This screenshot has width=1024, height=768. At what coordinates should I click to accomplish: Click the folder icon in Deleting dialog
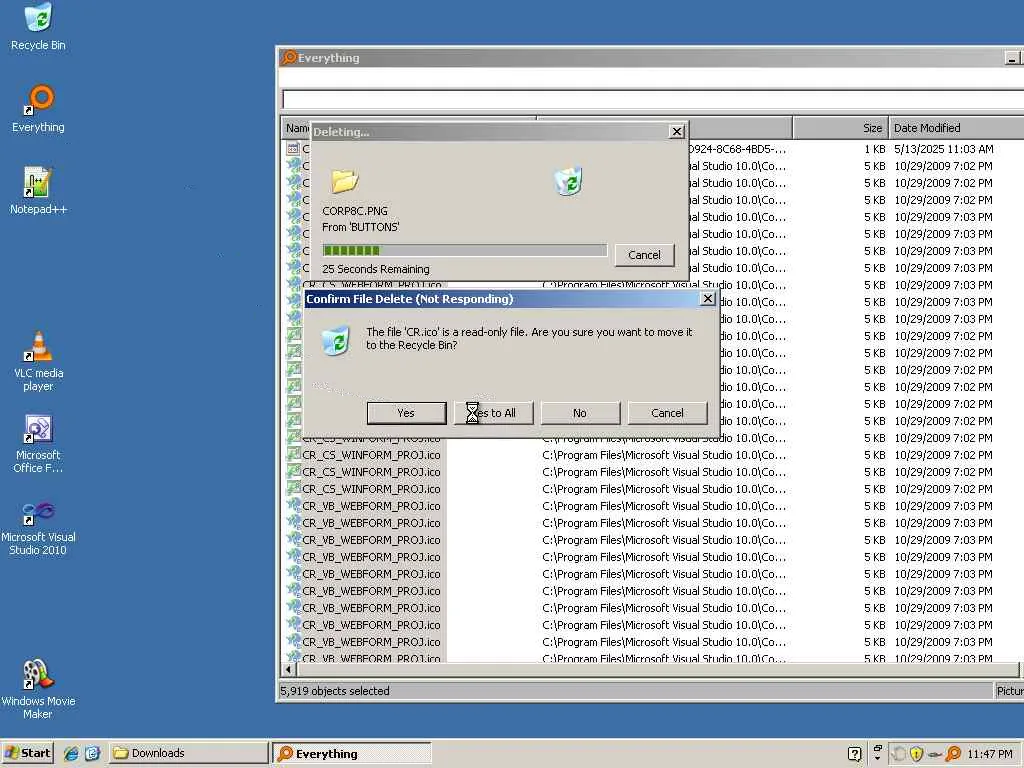tap(344, 180)
